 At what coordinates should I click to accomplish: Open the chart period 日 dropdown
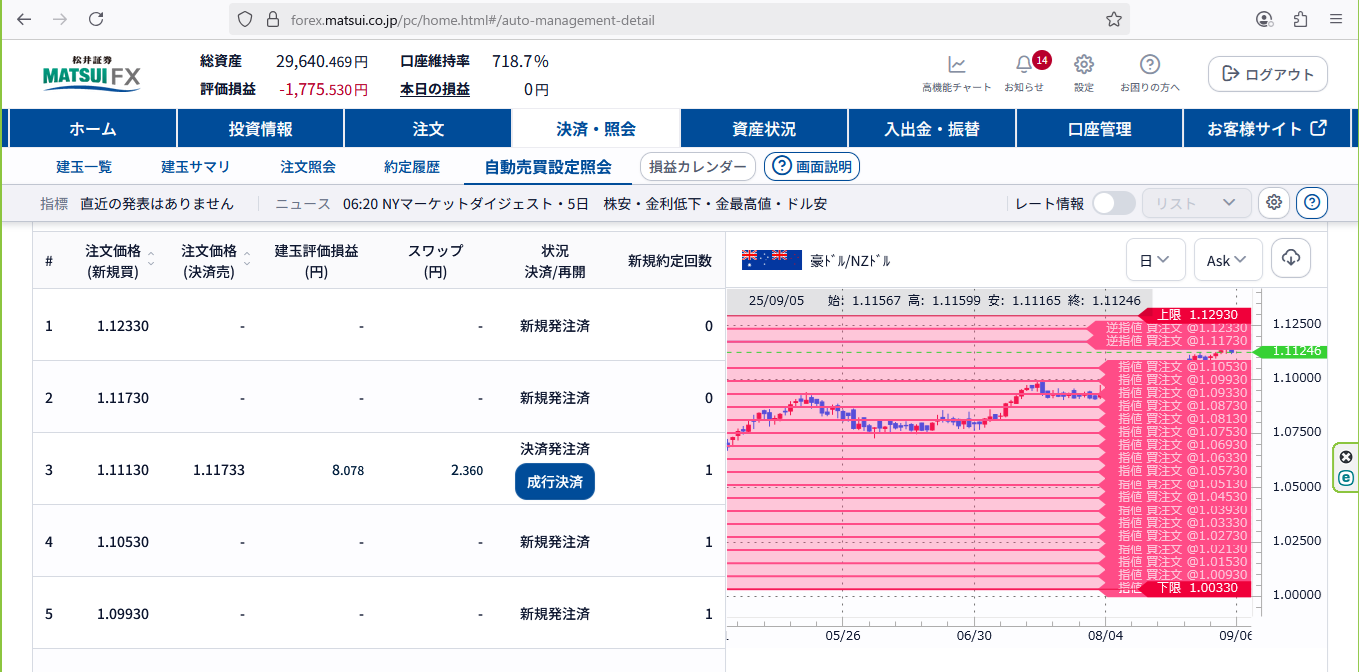1156,260
